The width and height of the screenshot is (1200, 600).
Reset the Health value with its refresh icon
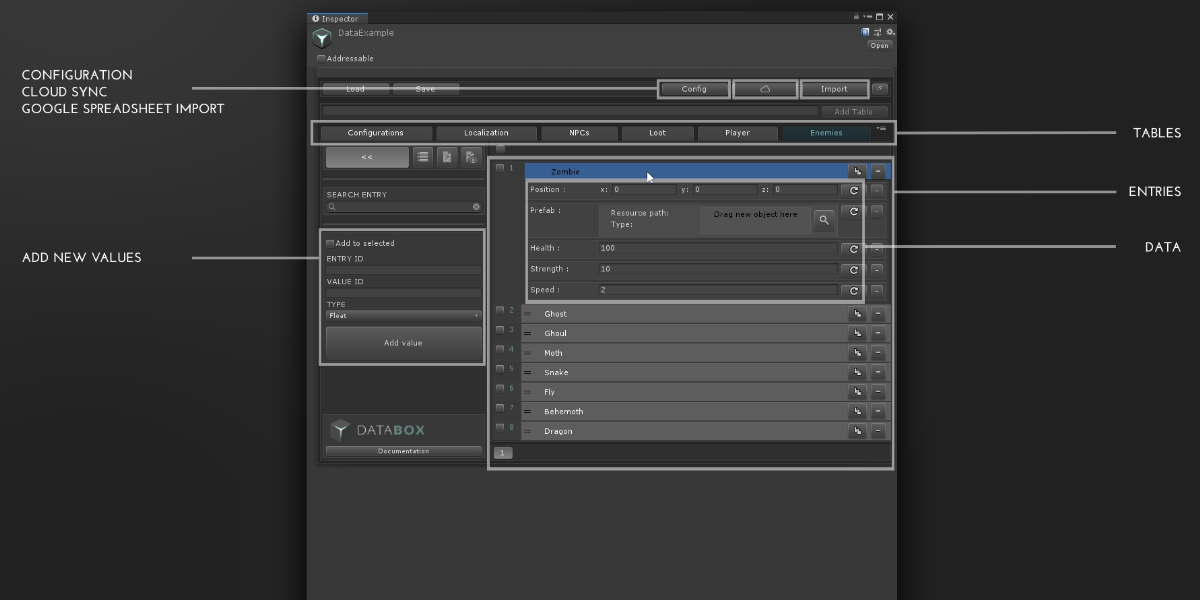854,249
